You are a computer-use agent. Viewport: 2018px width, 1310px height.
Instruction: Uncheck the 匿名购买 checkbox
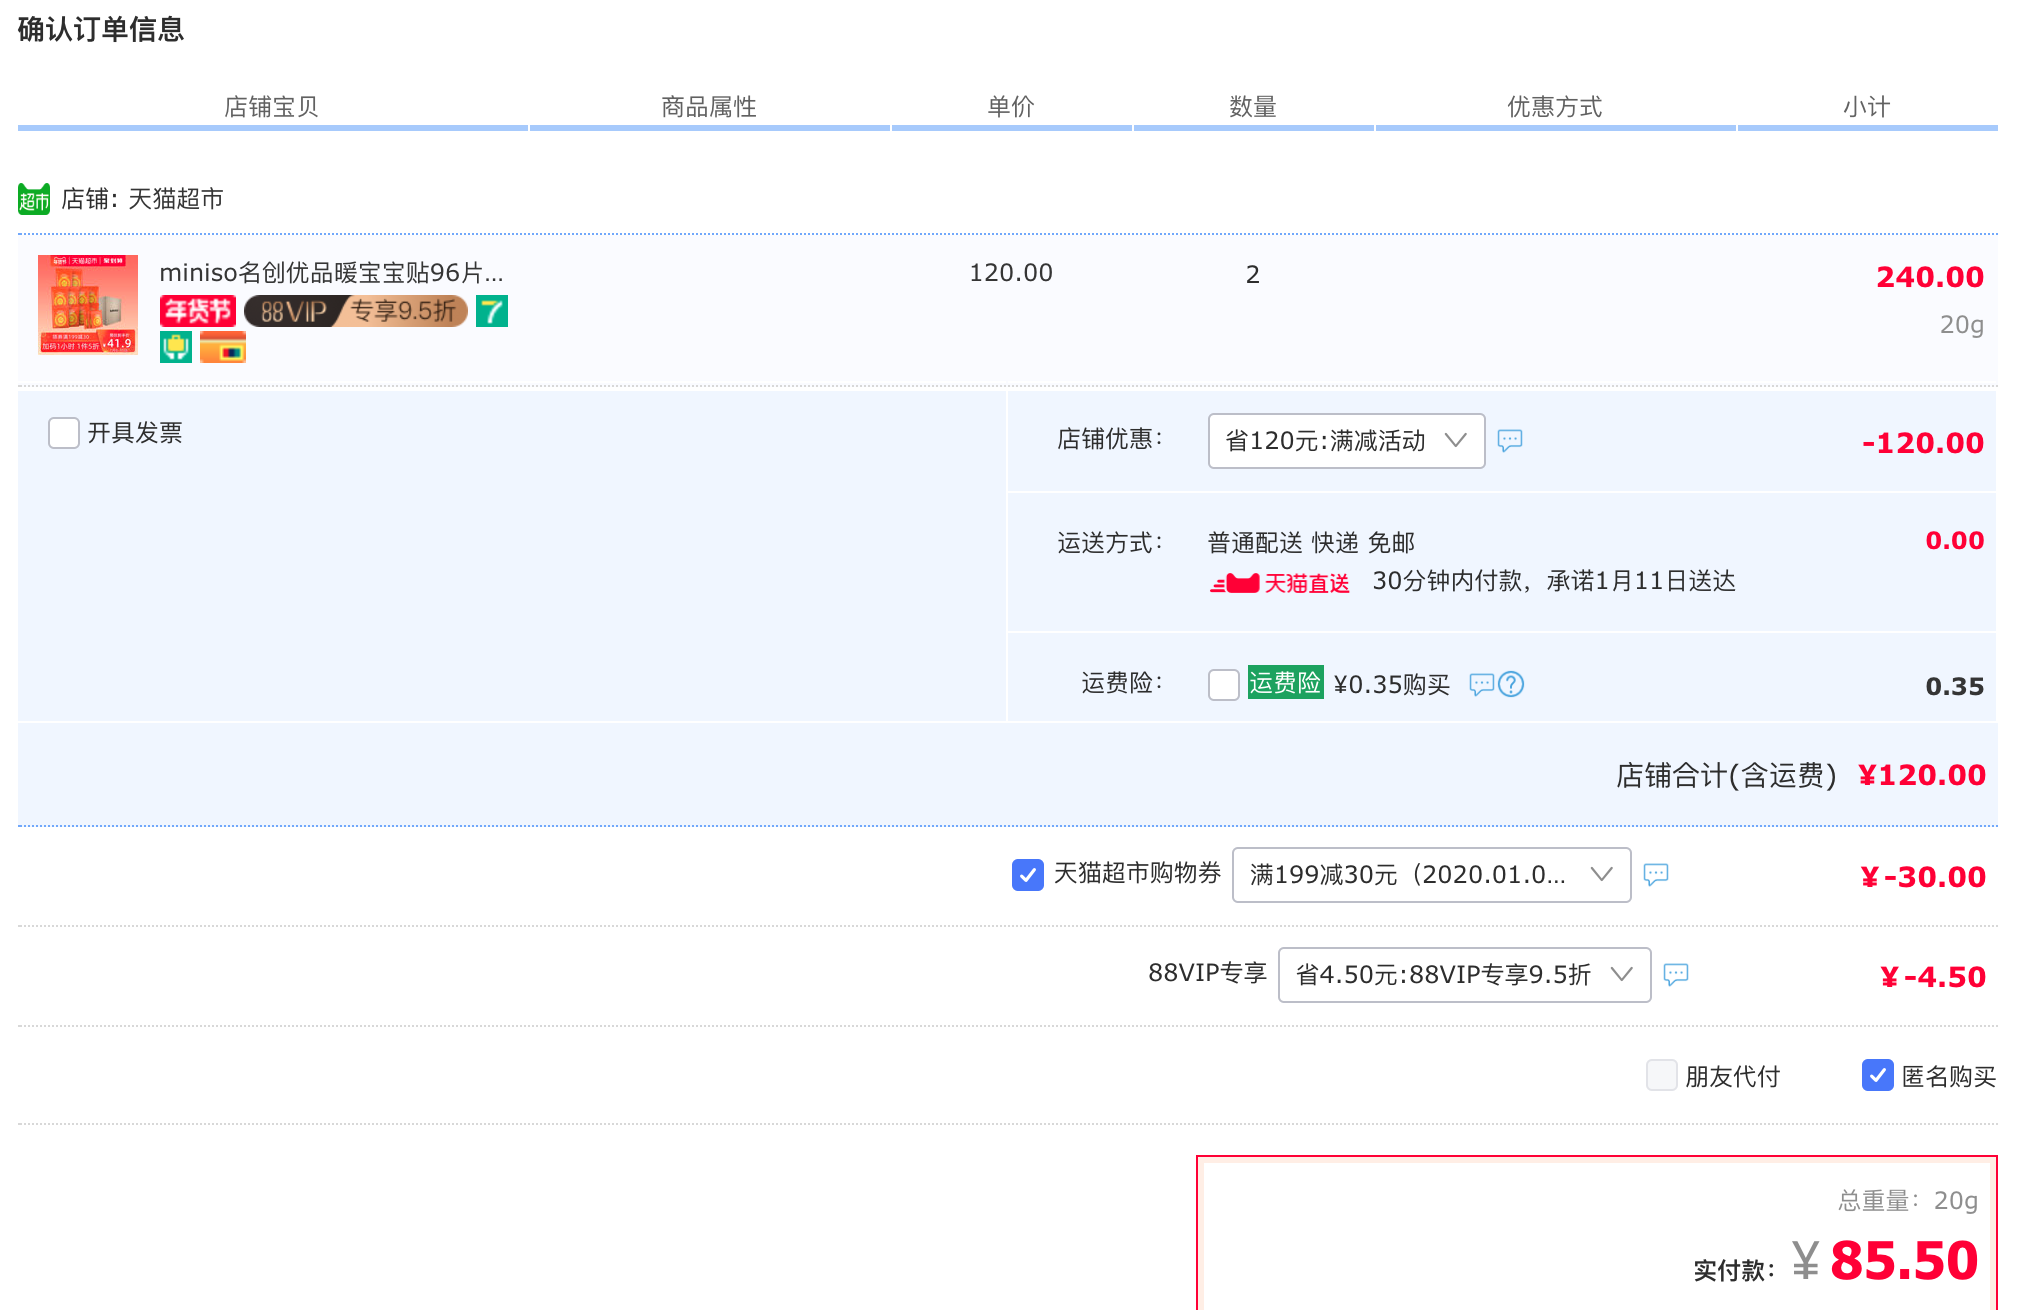click(1878, 1076)
